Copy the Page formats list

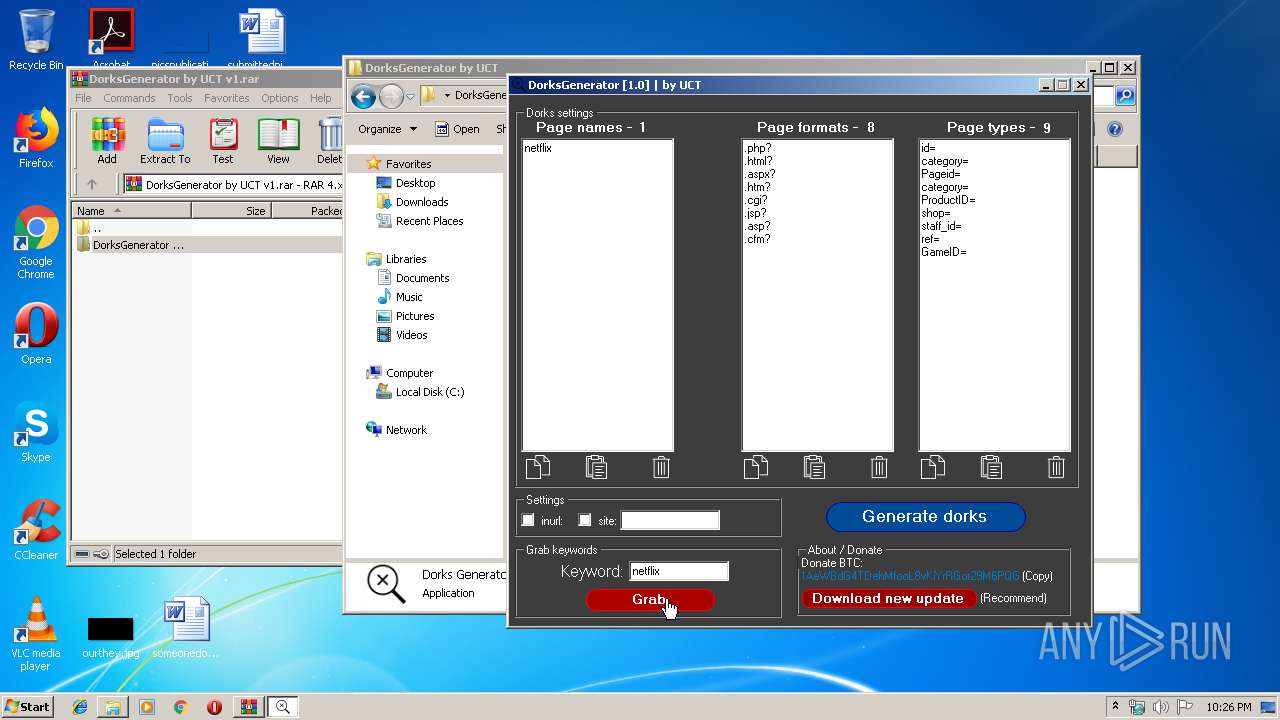tap(756, 467)
